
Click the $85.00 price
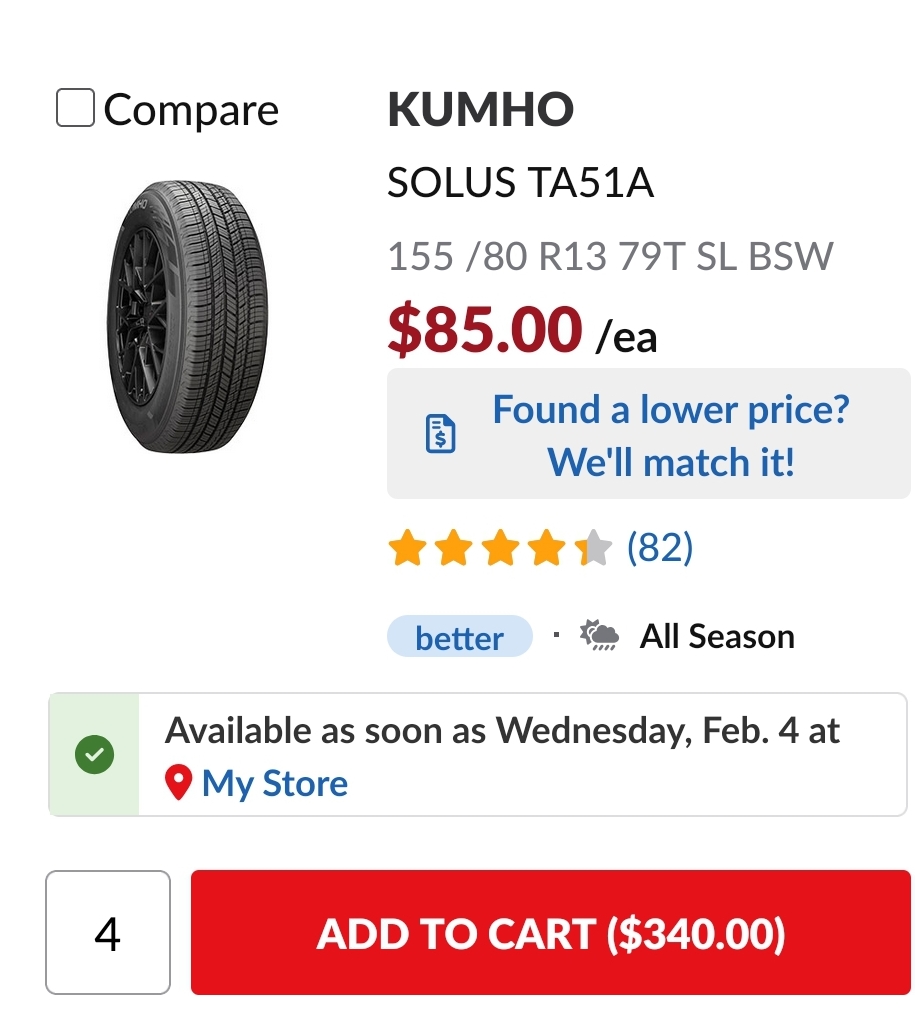tap(485, 330)
